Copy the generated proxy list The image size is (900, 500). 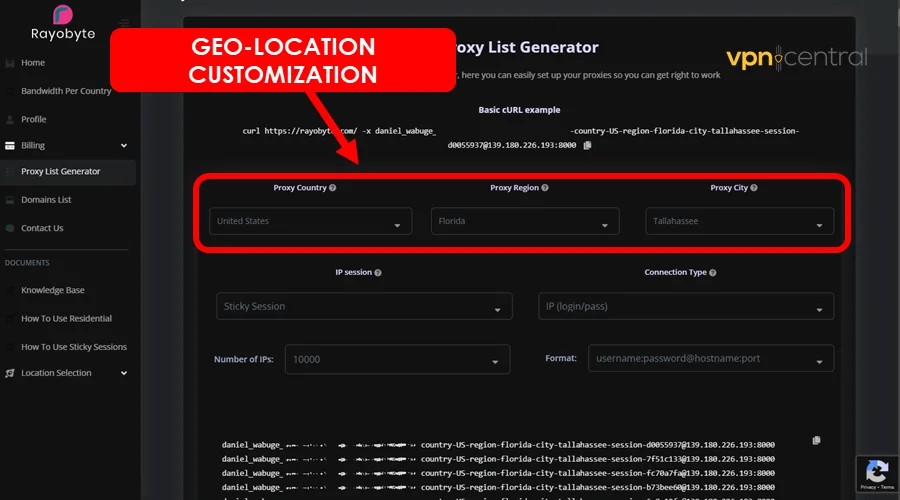[x=816, y=440]
